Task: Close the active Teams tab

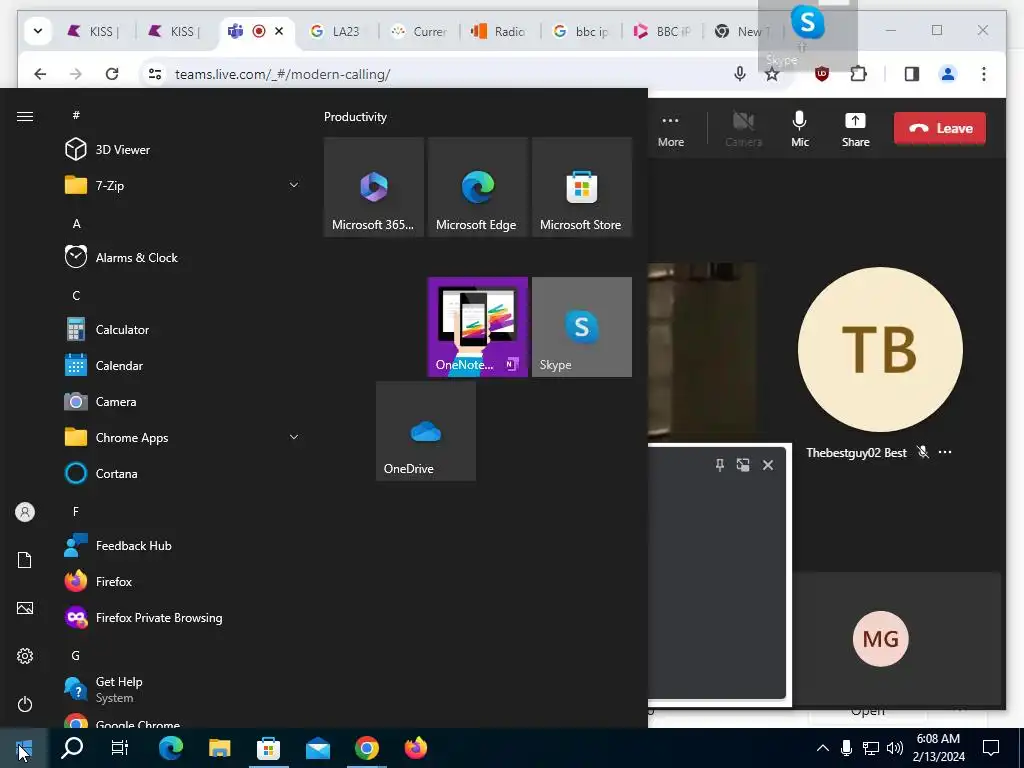Action: (279, 31)
